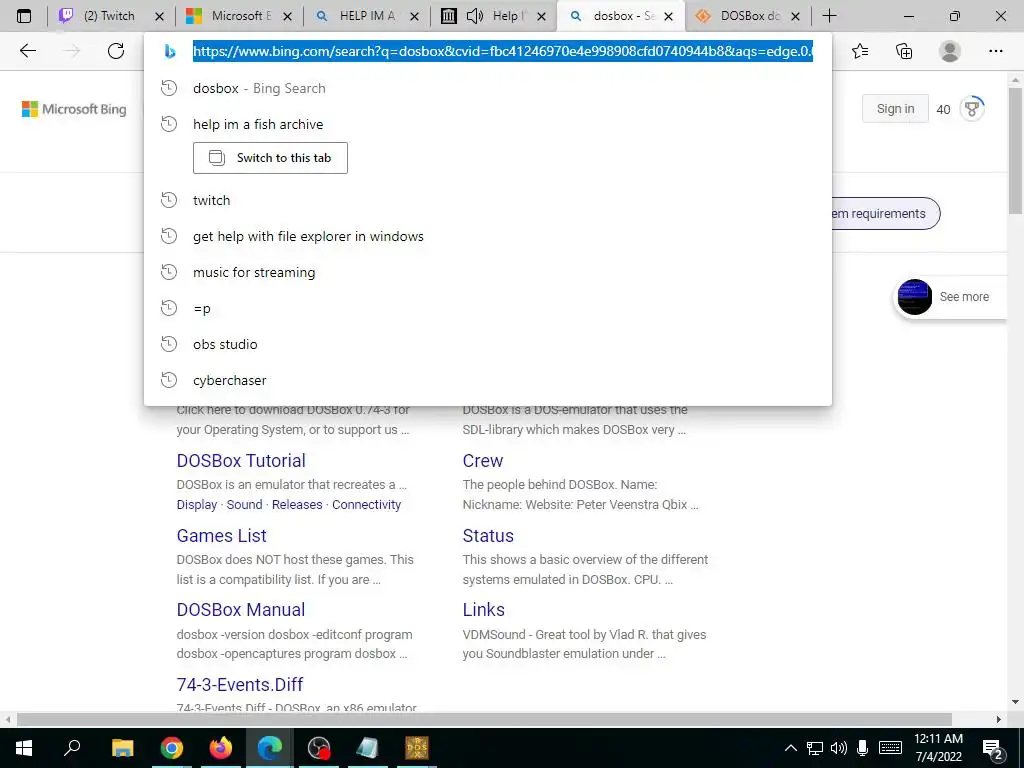Image resolution: width=1024 pixels, height=768 pixels.
Task: Click See more thumbnail card
Action: click(950, 297)
